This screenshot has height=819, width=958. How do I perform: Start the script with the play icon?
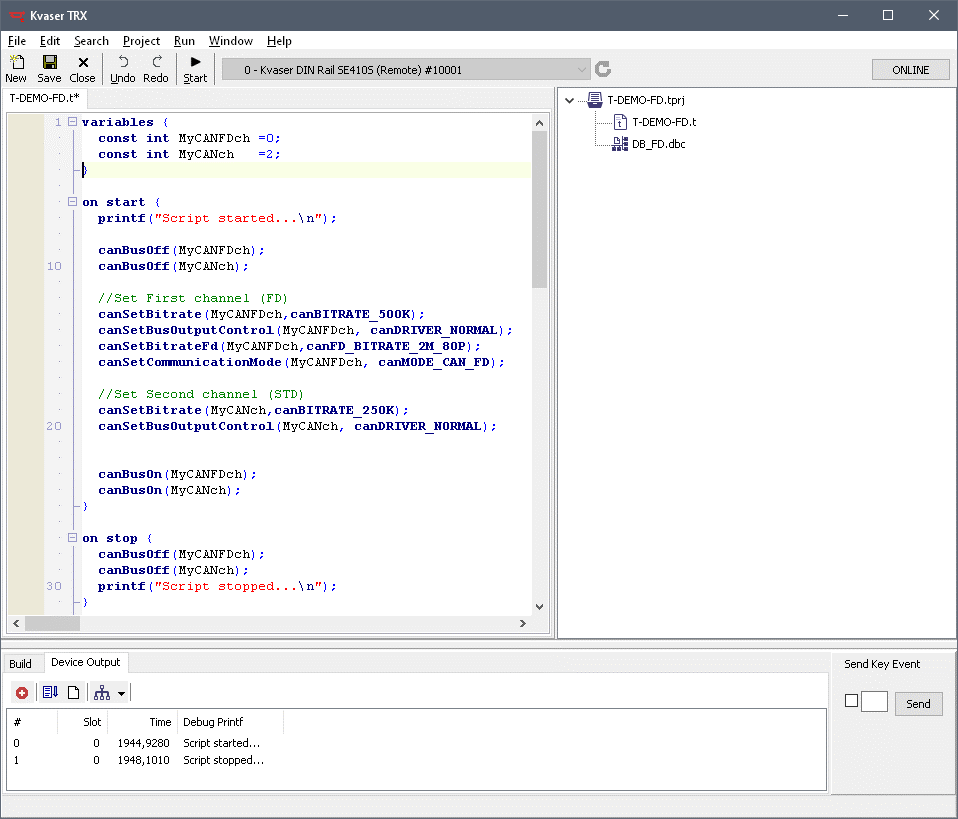click(x=196, y=62)
